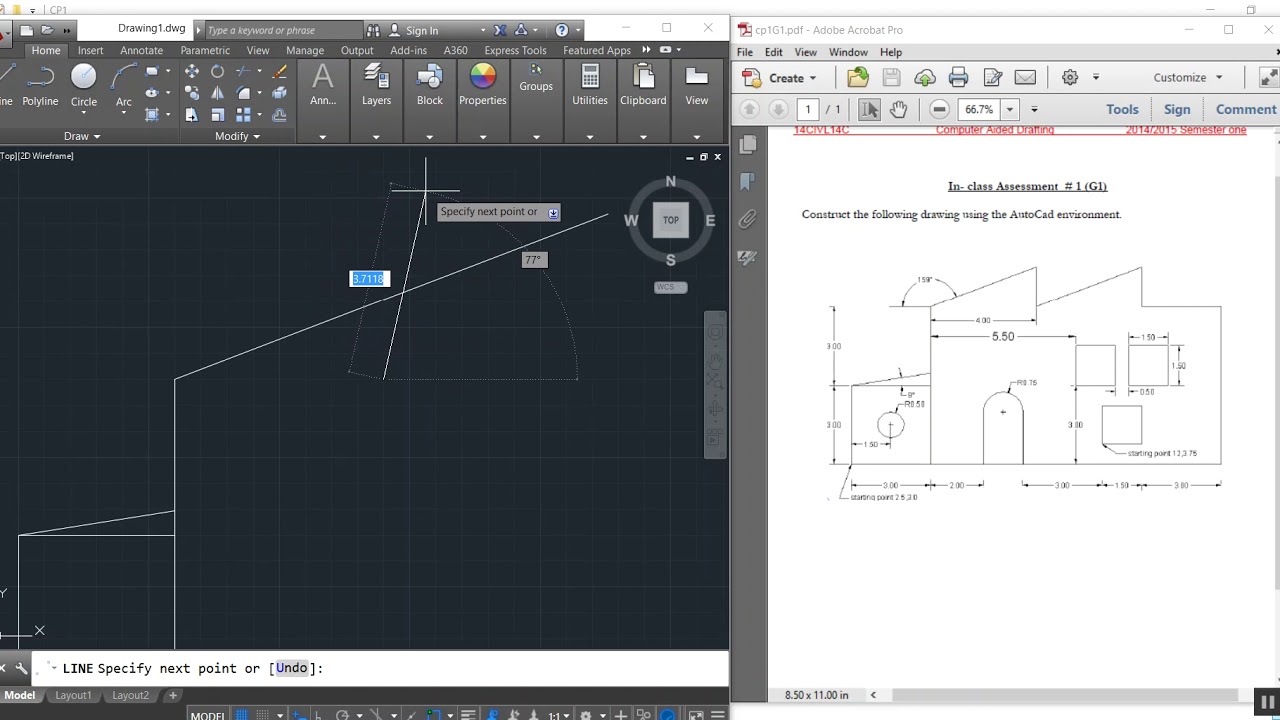Screen dimensions: 1280x720
Task: Click the Fillet tool in Modify panel
Action: coord(243,93)
